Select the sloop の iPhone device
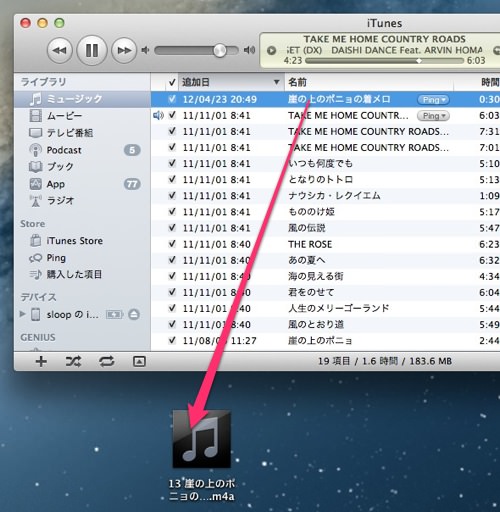500x512 pixels. (x=72, y=314)
